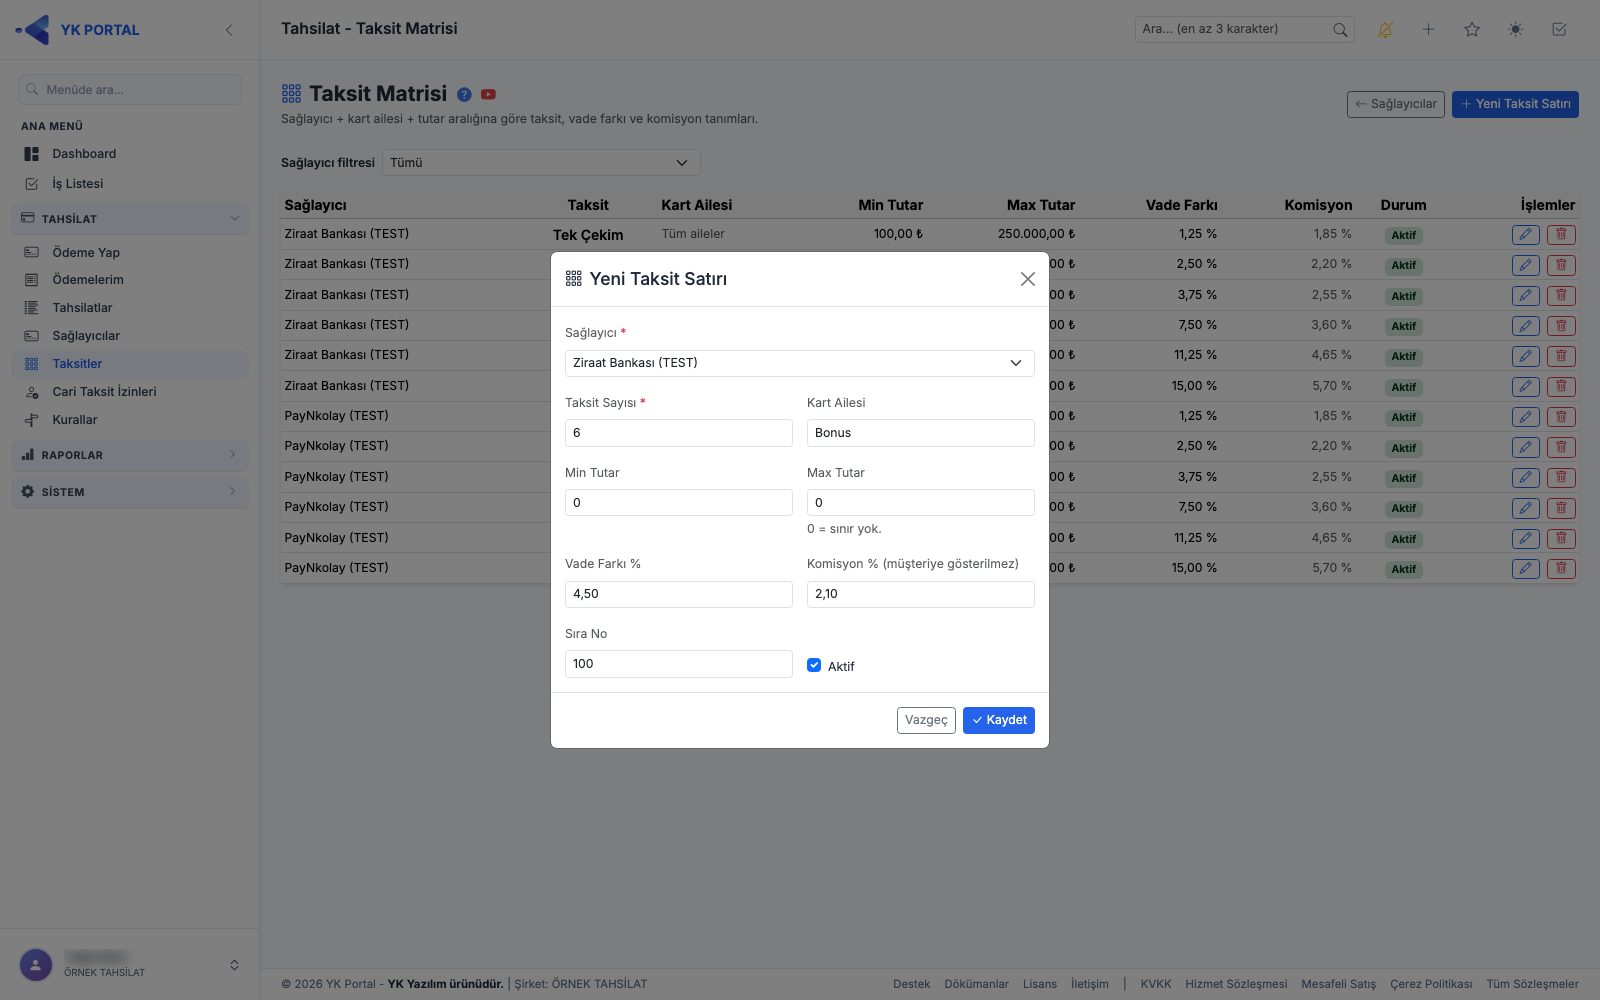The image size is (1600, 1000).
Task: Focus the Kart Ailesi input field
Action: pos(920,433)
